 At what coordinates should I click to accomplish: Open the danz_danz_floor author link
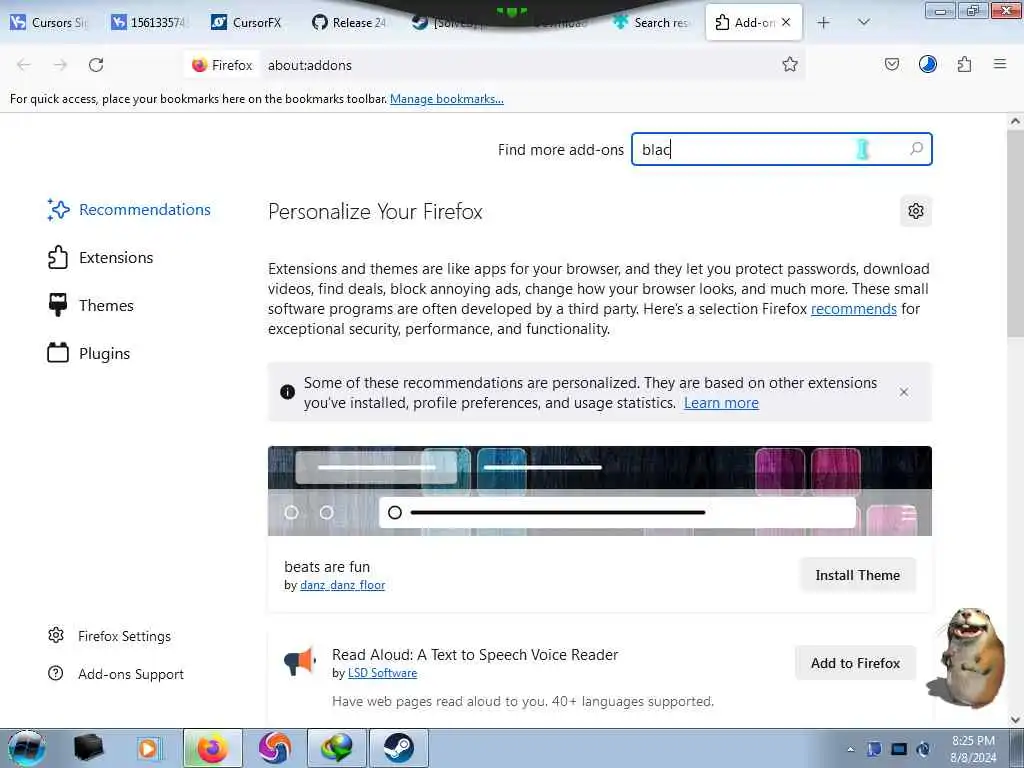point(342,585)
